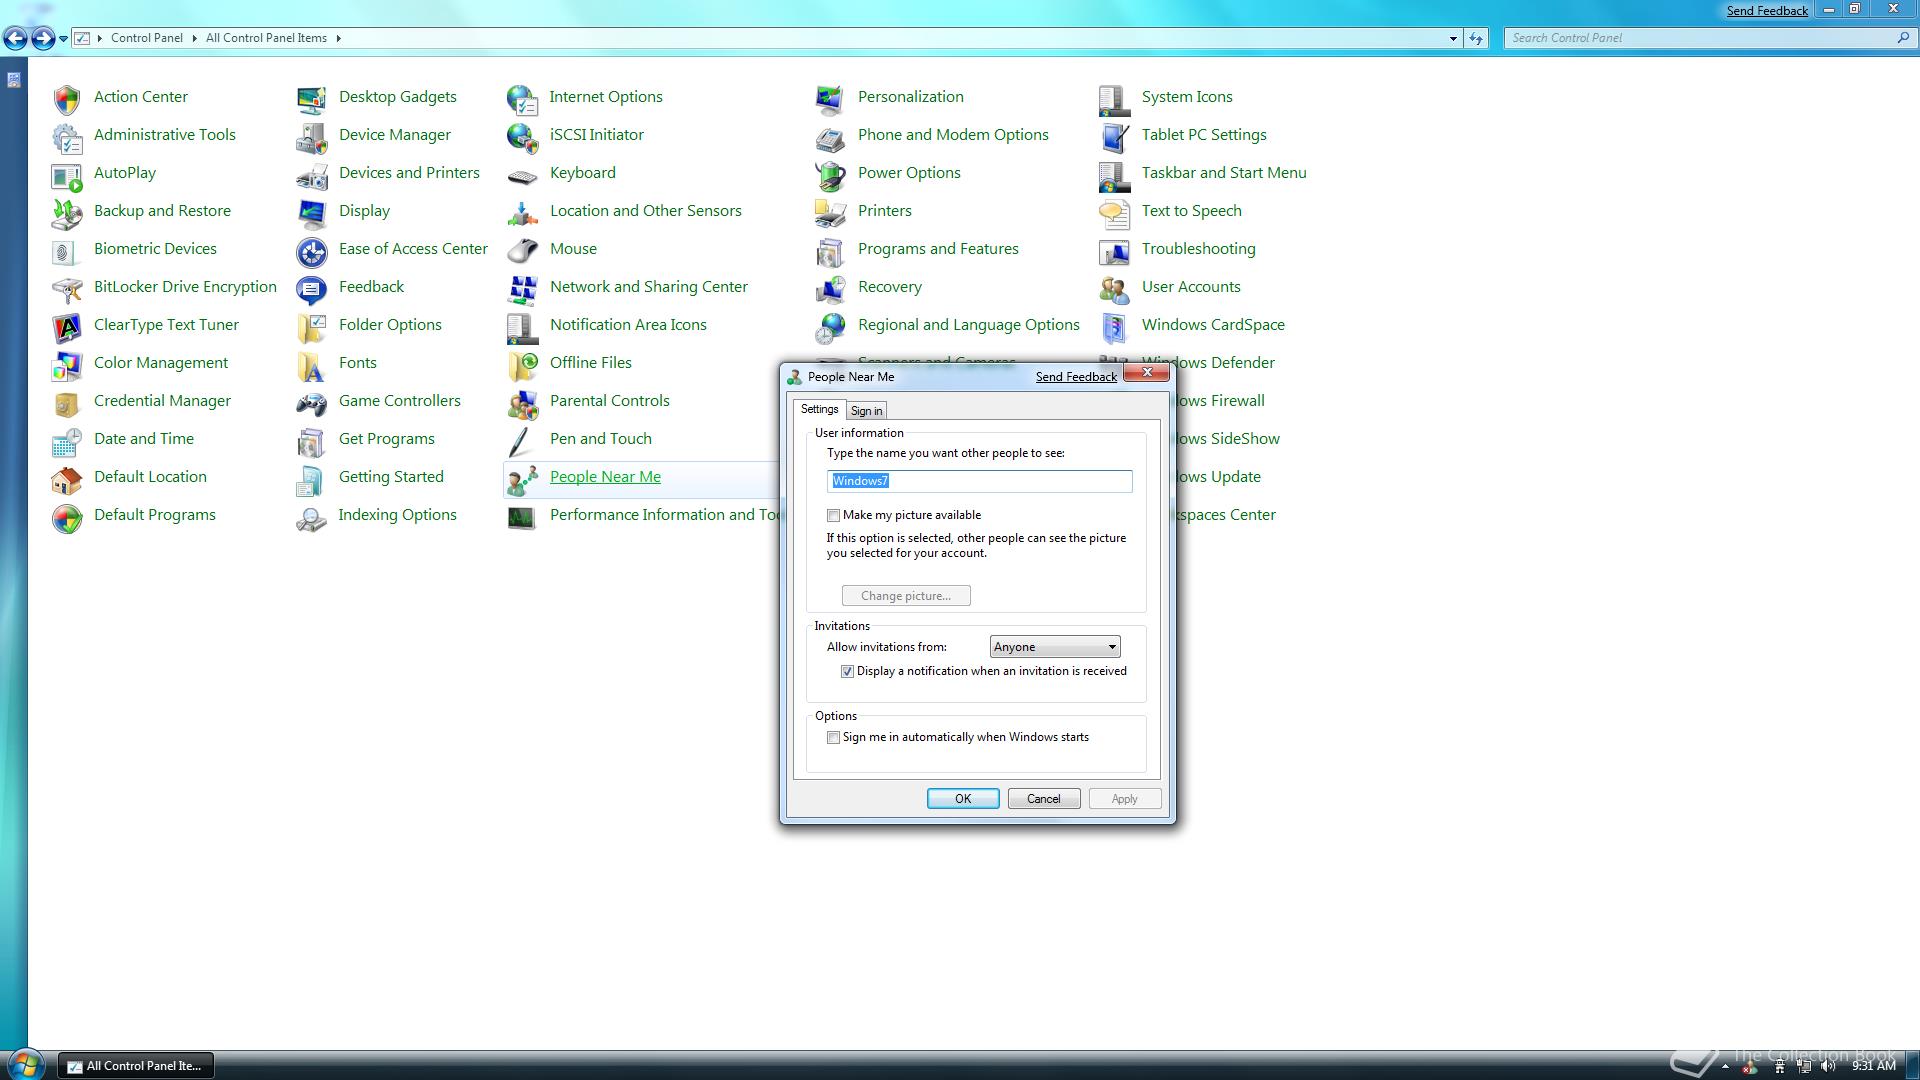The image size is (1920, 1080).
Task: Click the Forward navigation arrow
Action: click(43, 39)
